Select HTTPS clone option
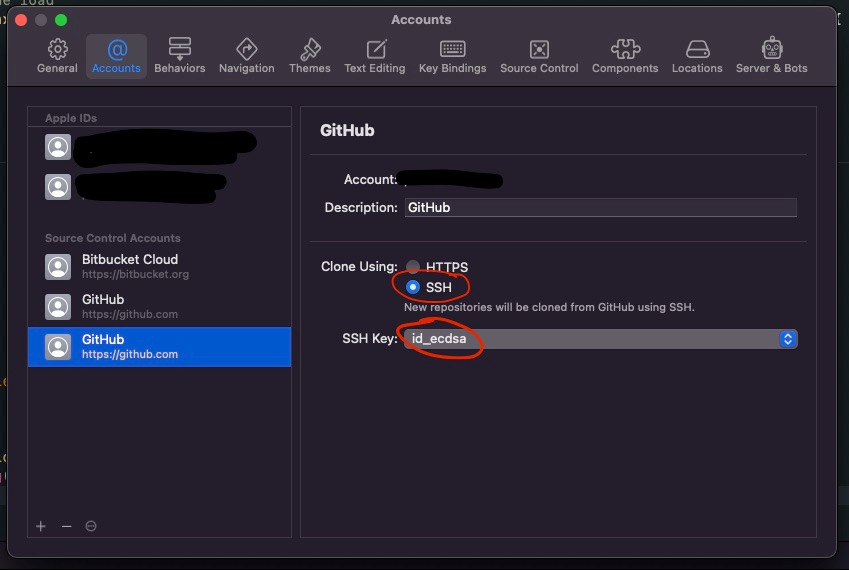 pos(413,266)
